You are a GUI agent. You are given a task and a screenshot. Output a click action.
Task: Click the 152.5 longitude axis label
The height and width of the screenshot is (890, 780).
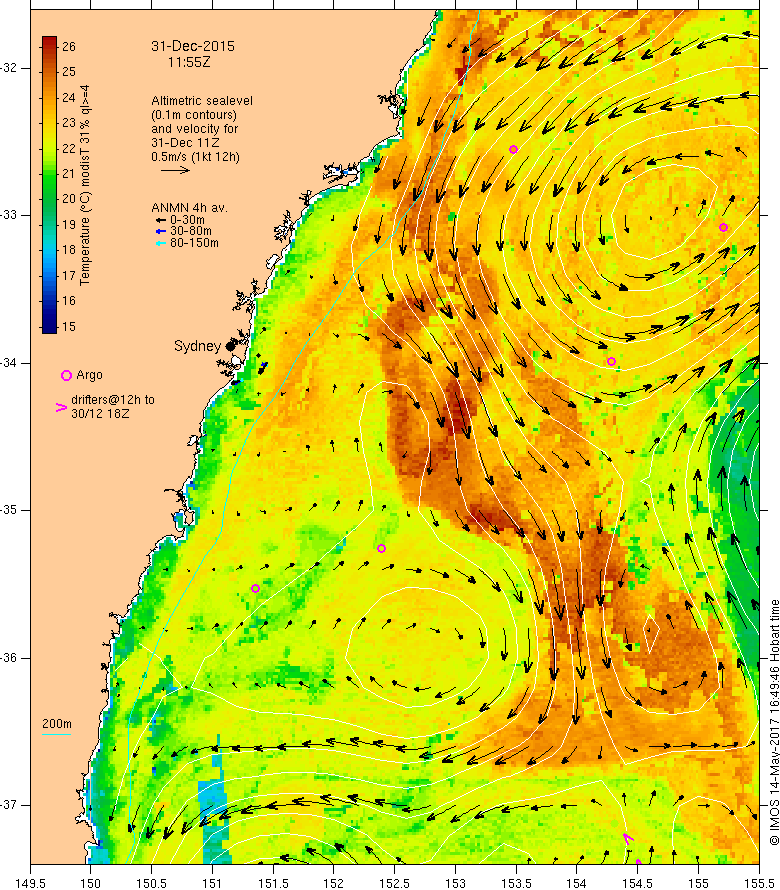395,884
